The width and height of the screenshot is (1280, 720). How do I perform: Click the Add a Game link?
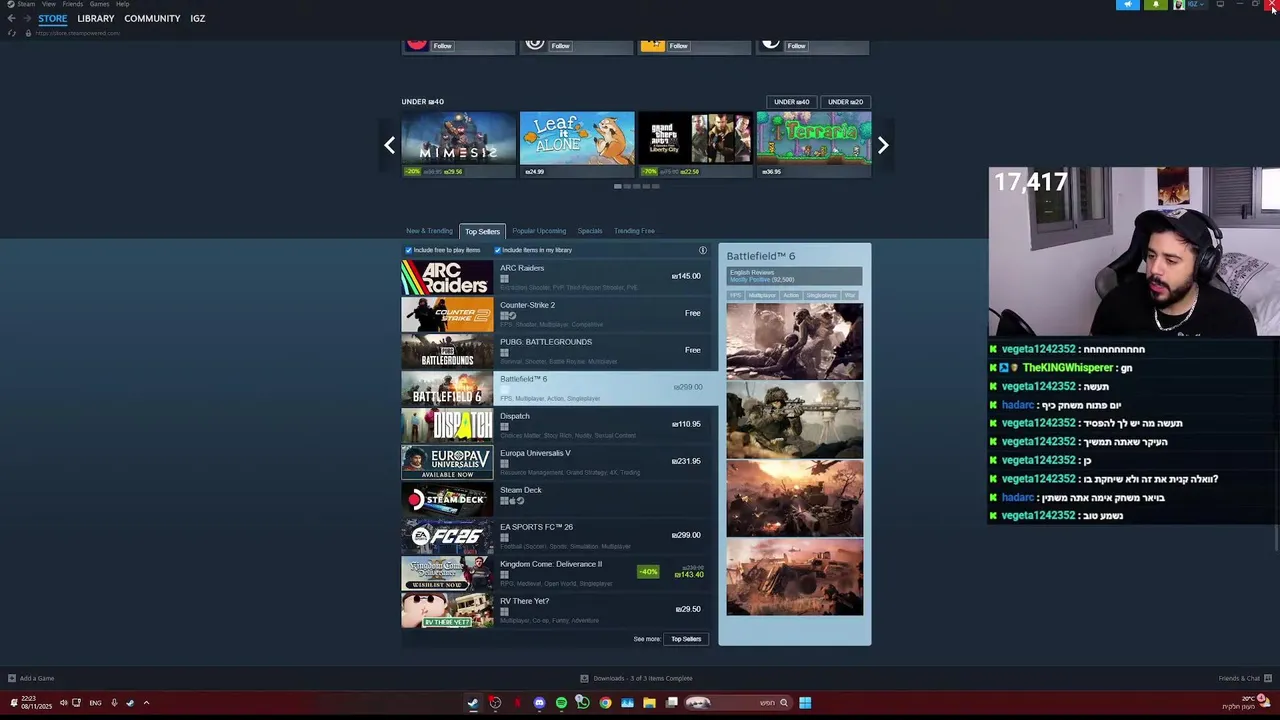[37, 678]
